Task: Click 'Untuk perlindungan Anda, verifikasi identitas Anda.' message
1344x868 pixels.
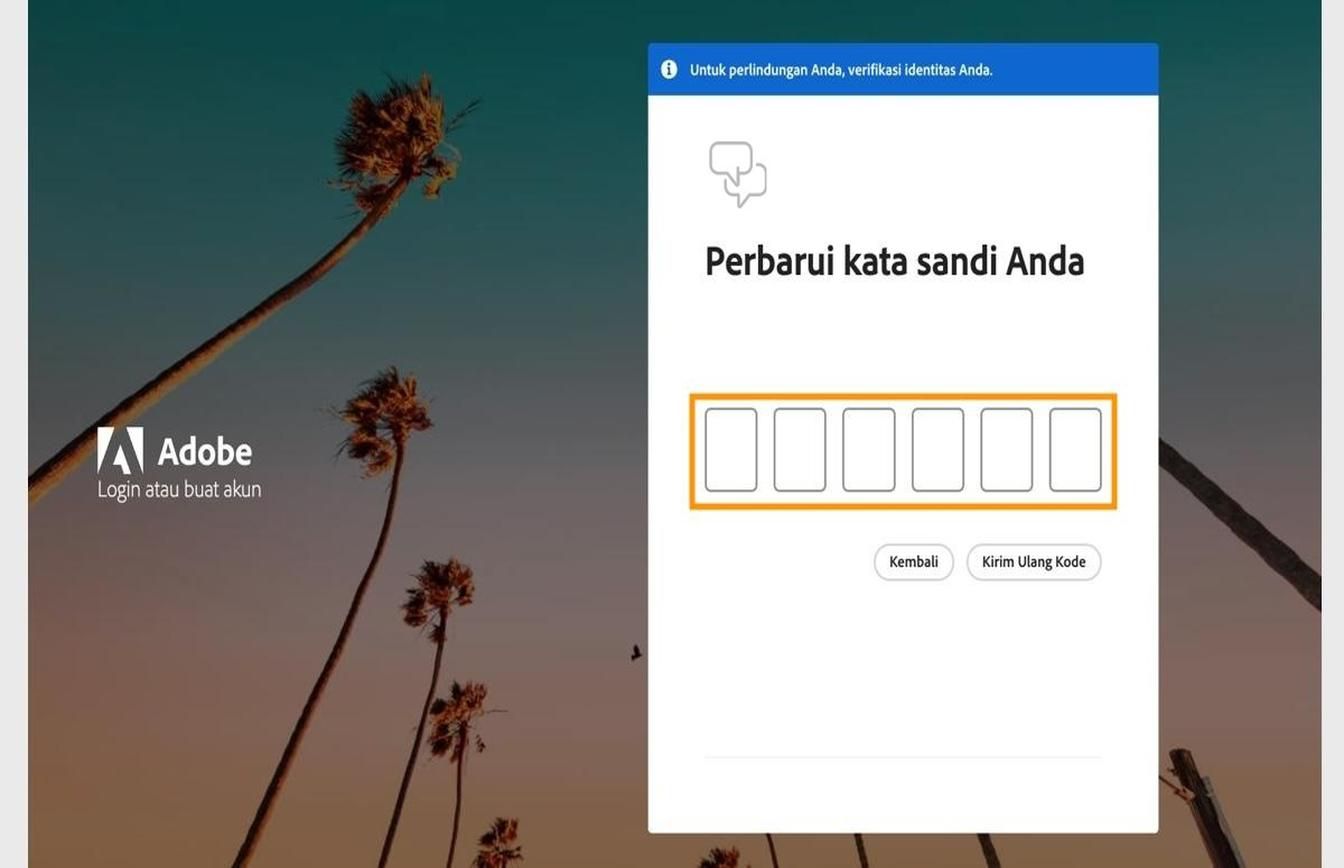Action: [x=841, y=70]
